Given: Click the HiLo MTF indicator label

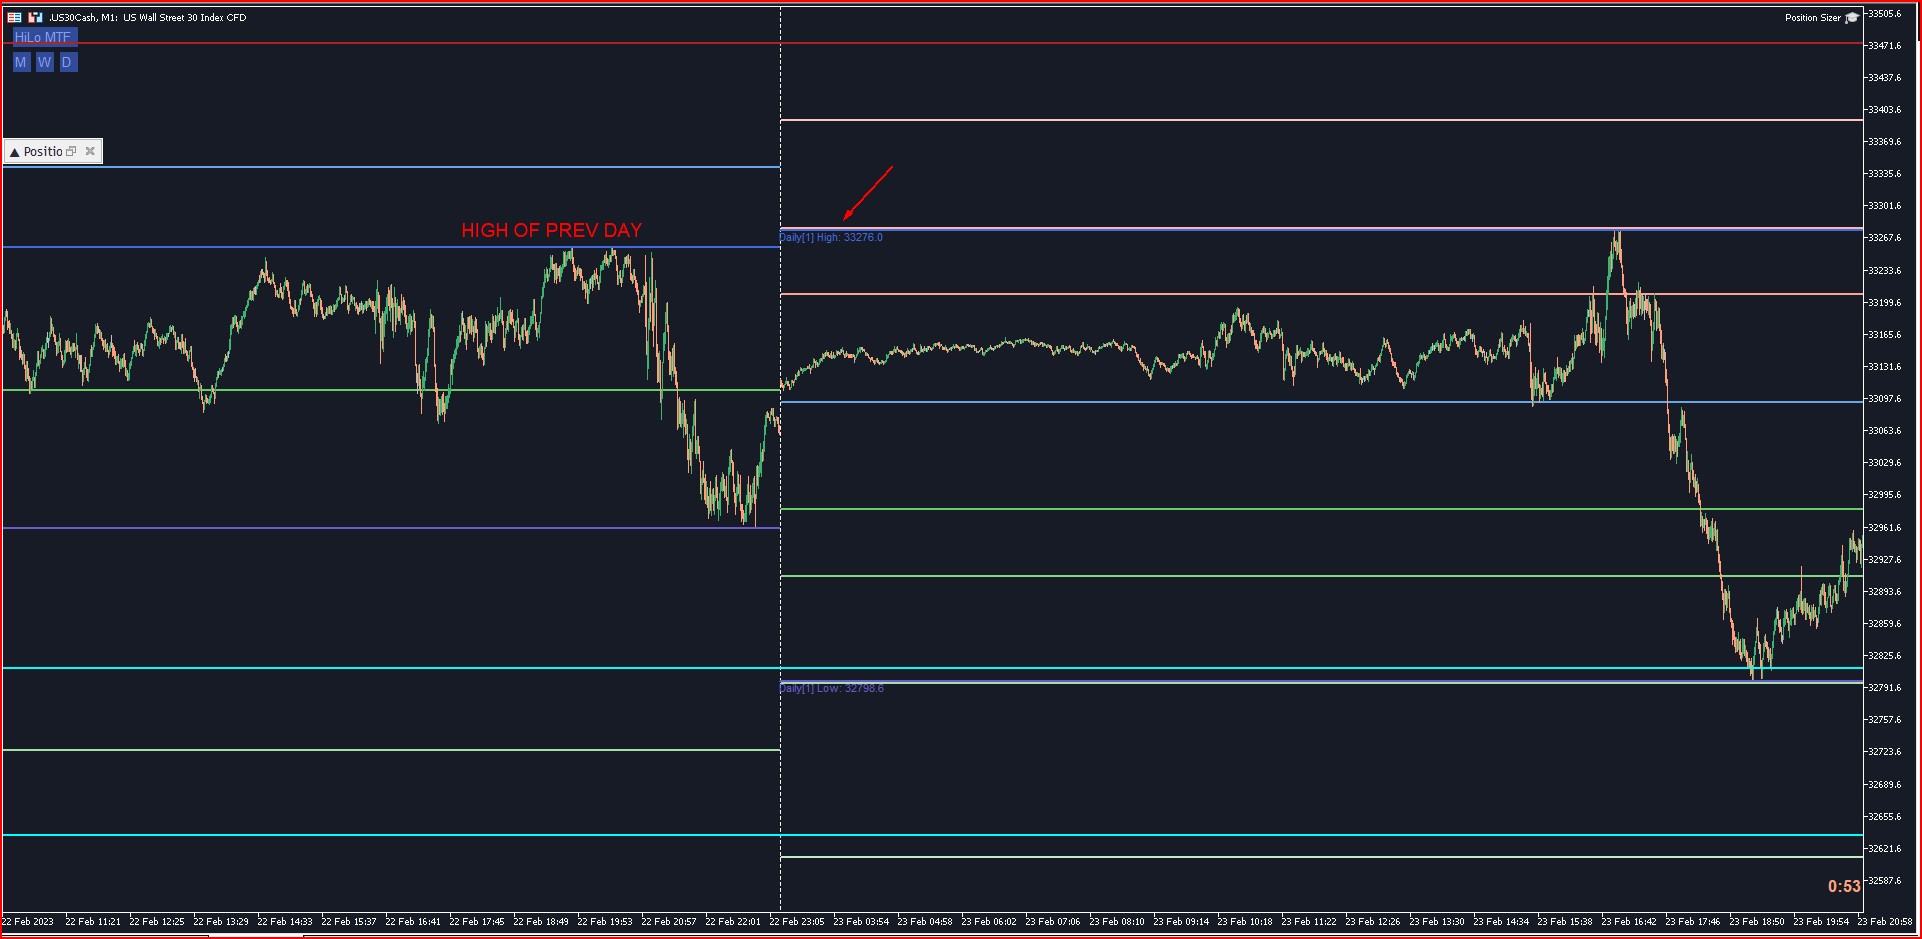Looking at the screenshot, I should point(42,37).
